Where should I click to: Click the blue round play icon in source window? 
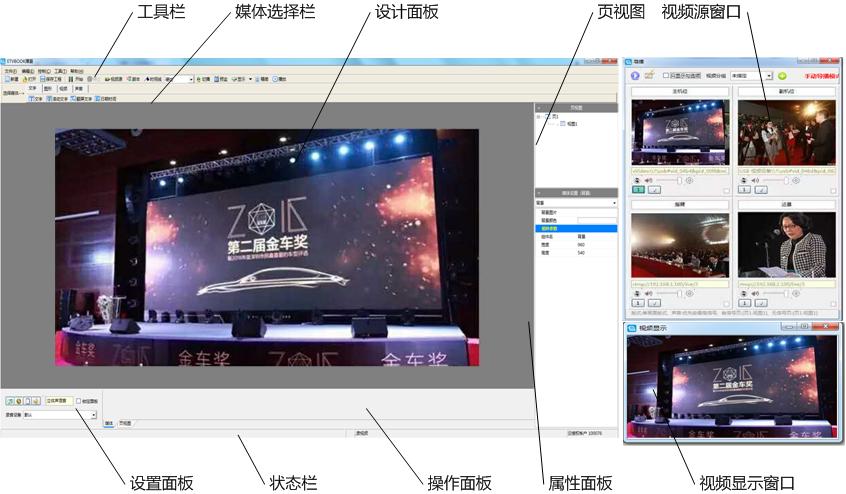point(635,76)
